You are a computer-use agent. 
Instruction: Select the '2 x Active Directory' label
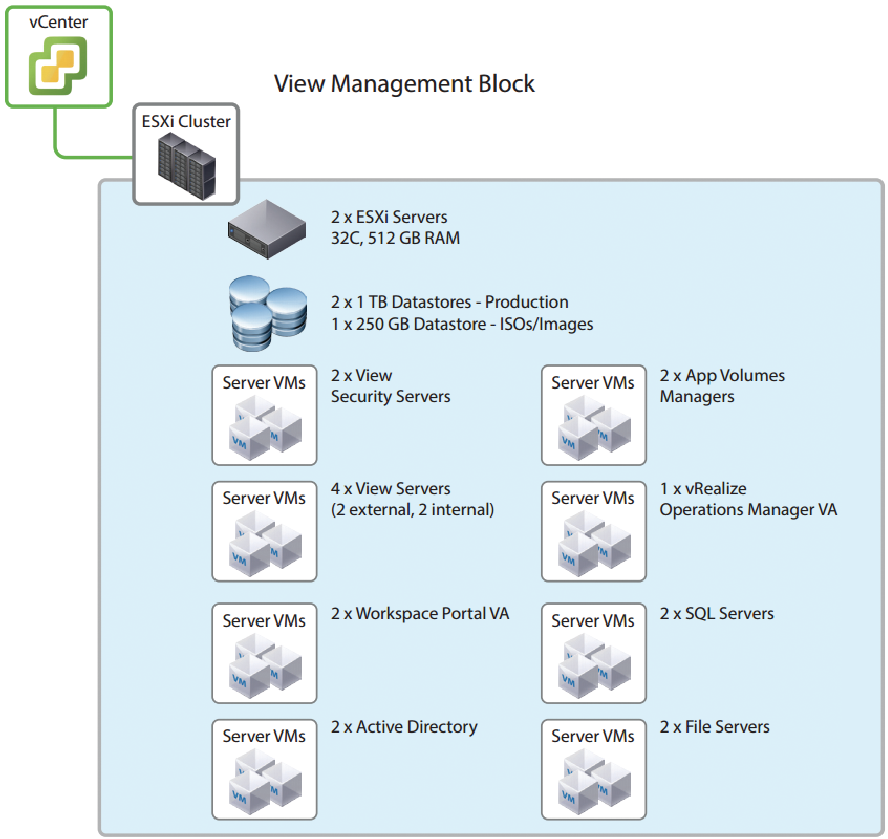[404, 727]
